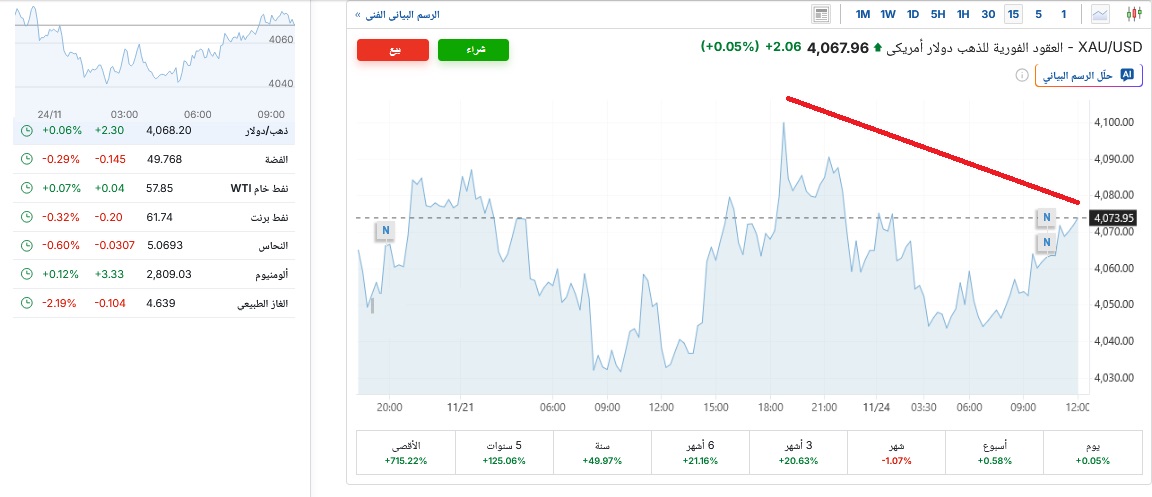Select the area chart type icon
The image size is (1152, 497).
1100,14
